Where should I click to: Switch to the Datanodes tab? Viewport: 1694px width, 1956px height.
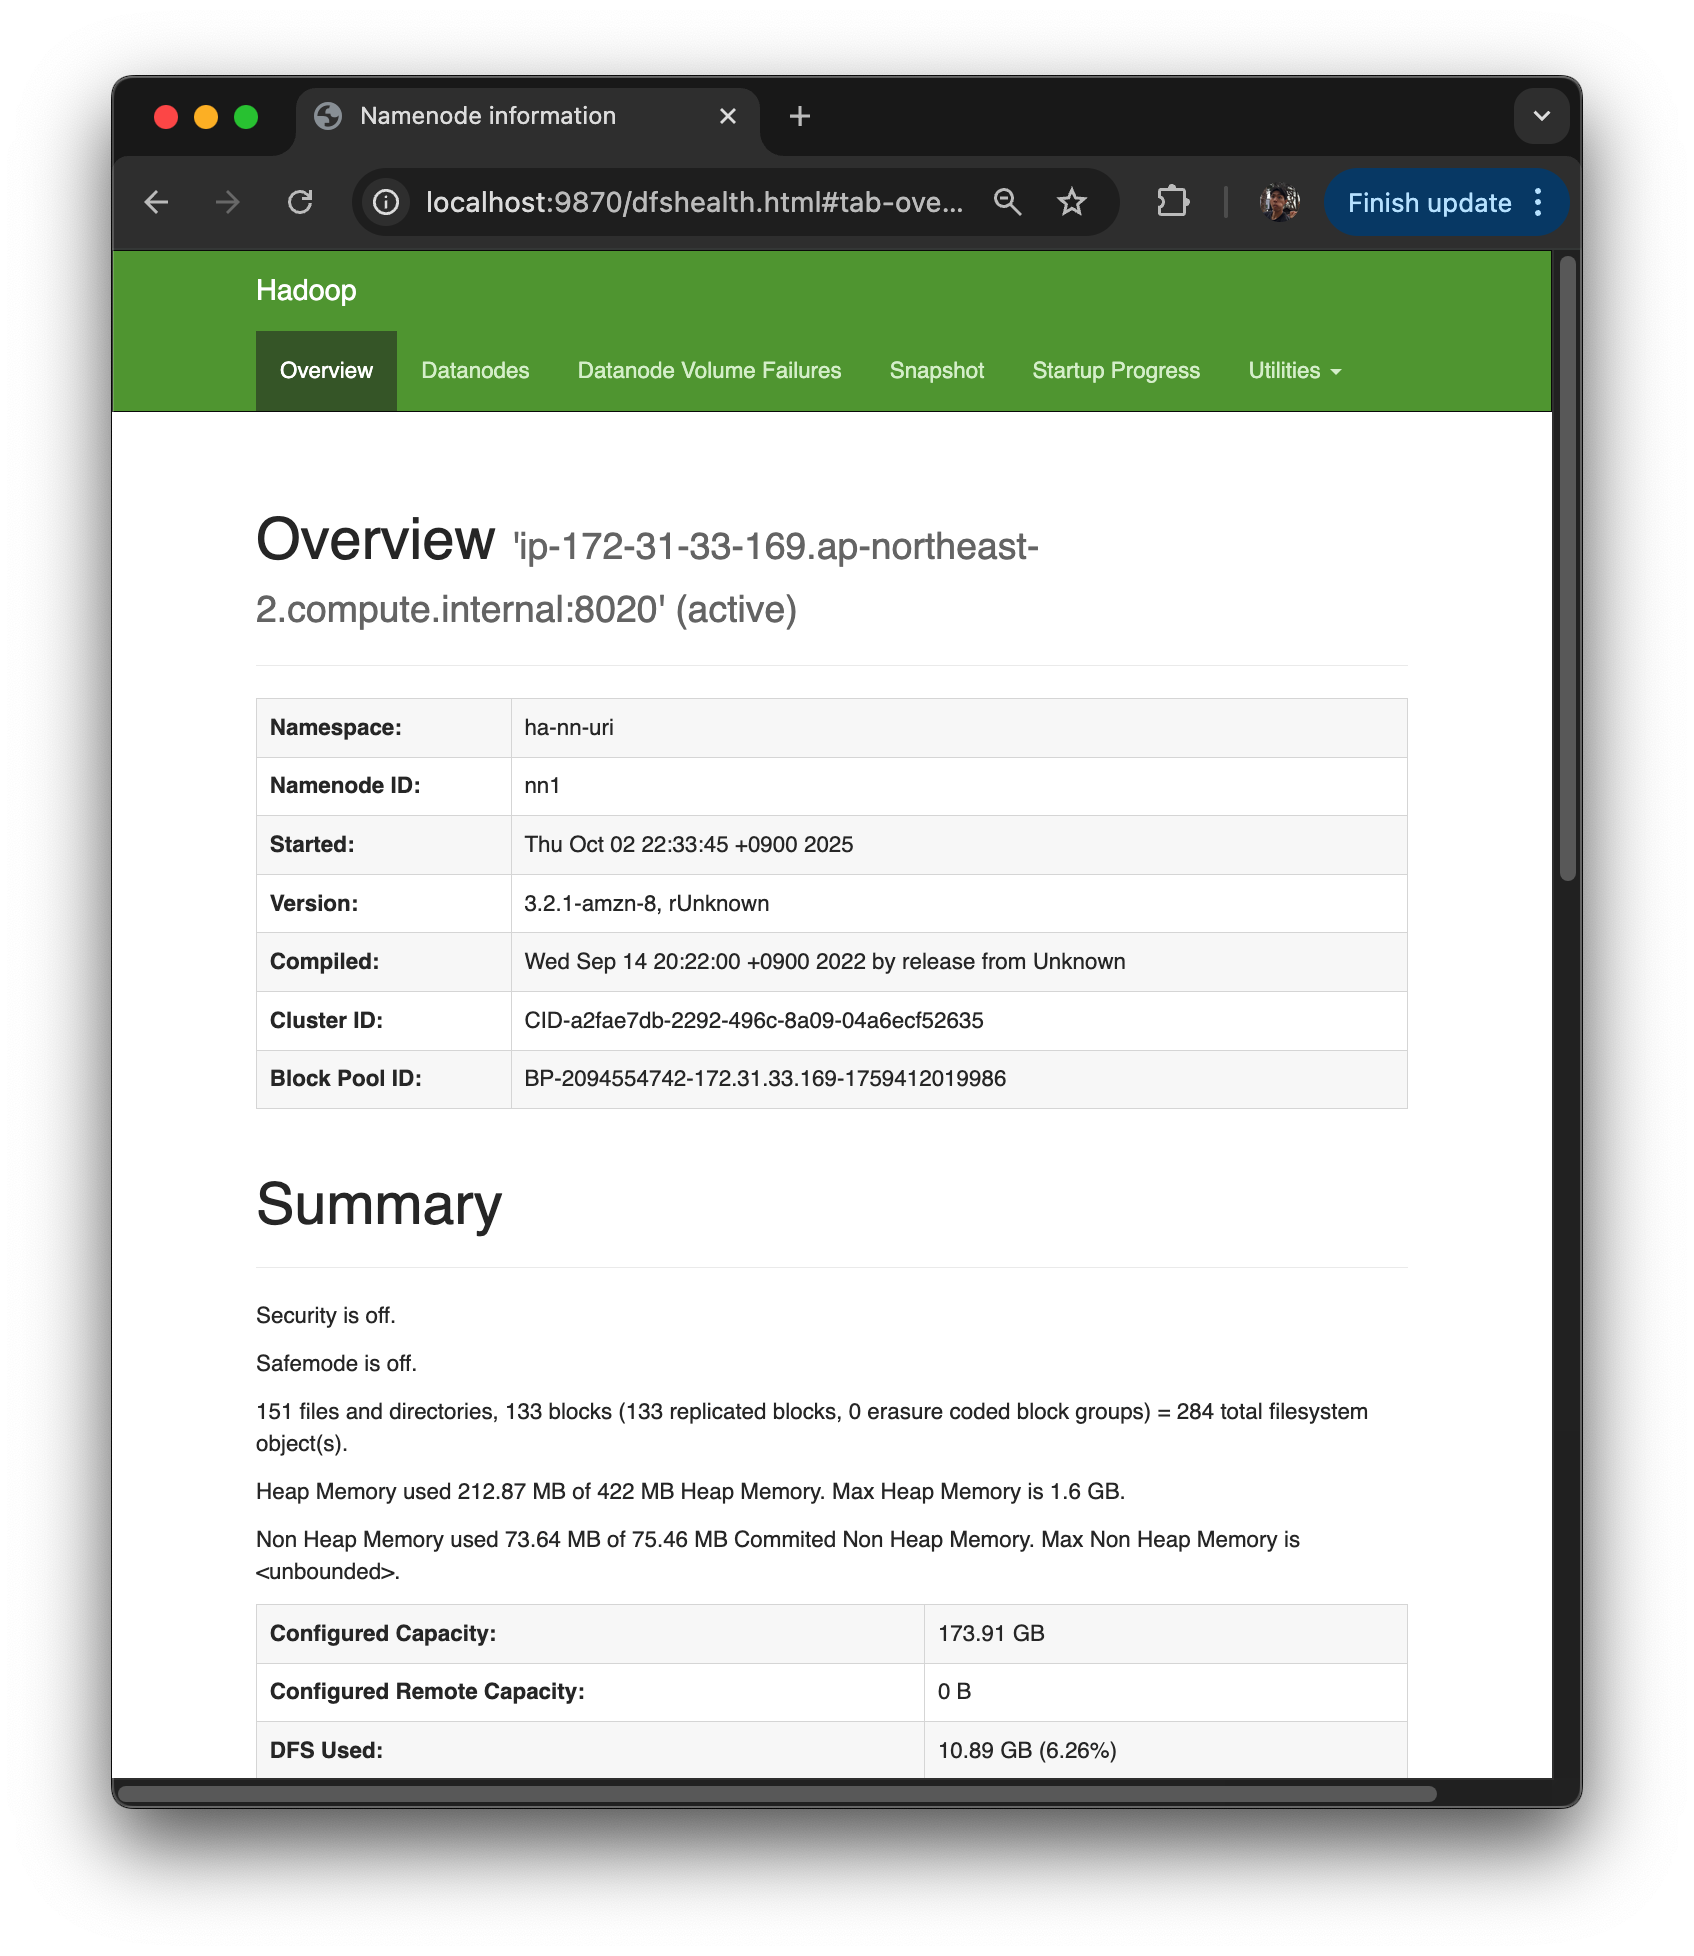pos(475,371)
